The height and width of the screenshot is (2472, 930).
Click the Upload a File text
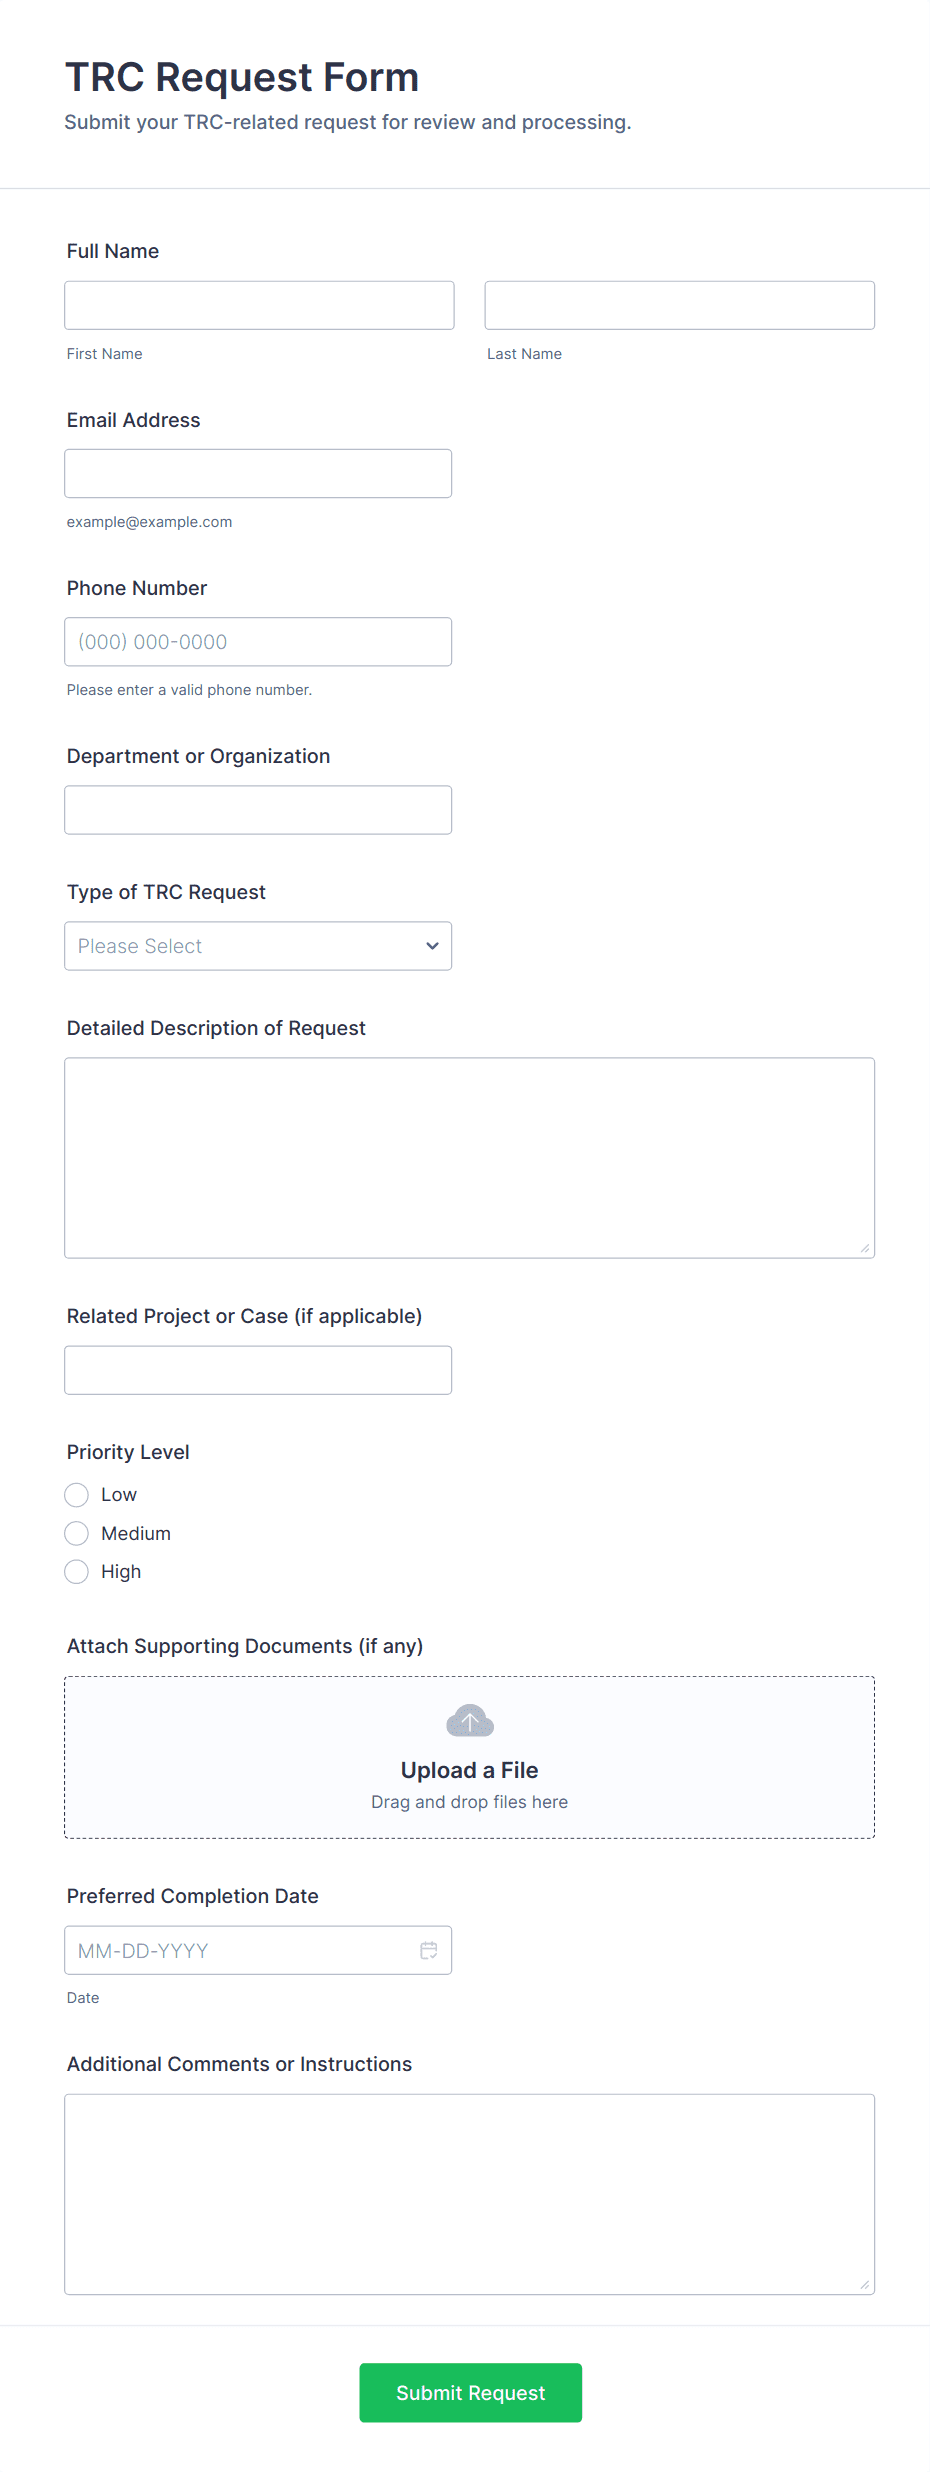click(469, 1770)
